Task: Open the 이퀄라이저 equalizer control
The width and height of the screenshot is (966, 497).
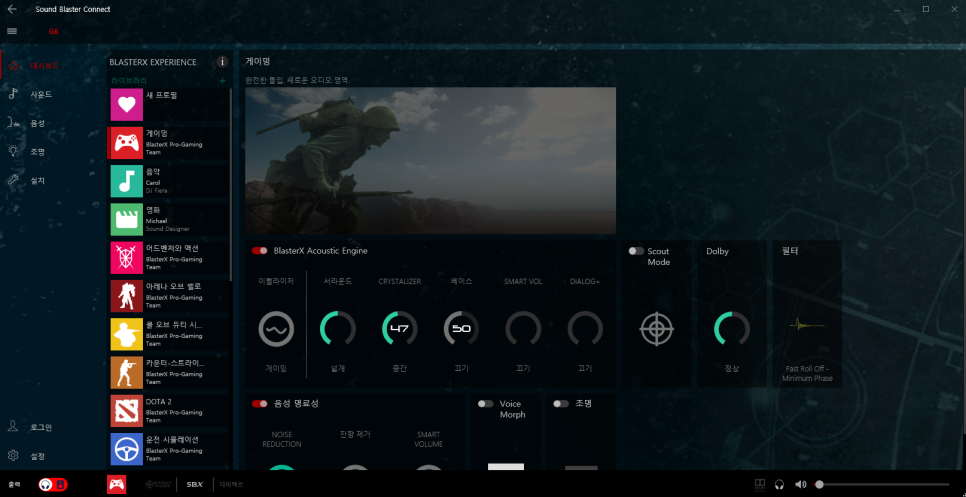Action: point(276,329)
